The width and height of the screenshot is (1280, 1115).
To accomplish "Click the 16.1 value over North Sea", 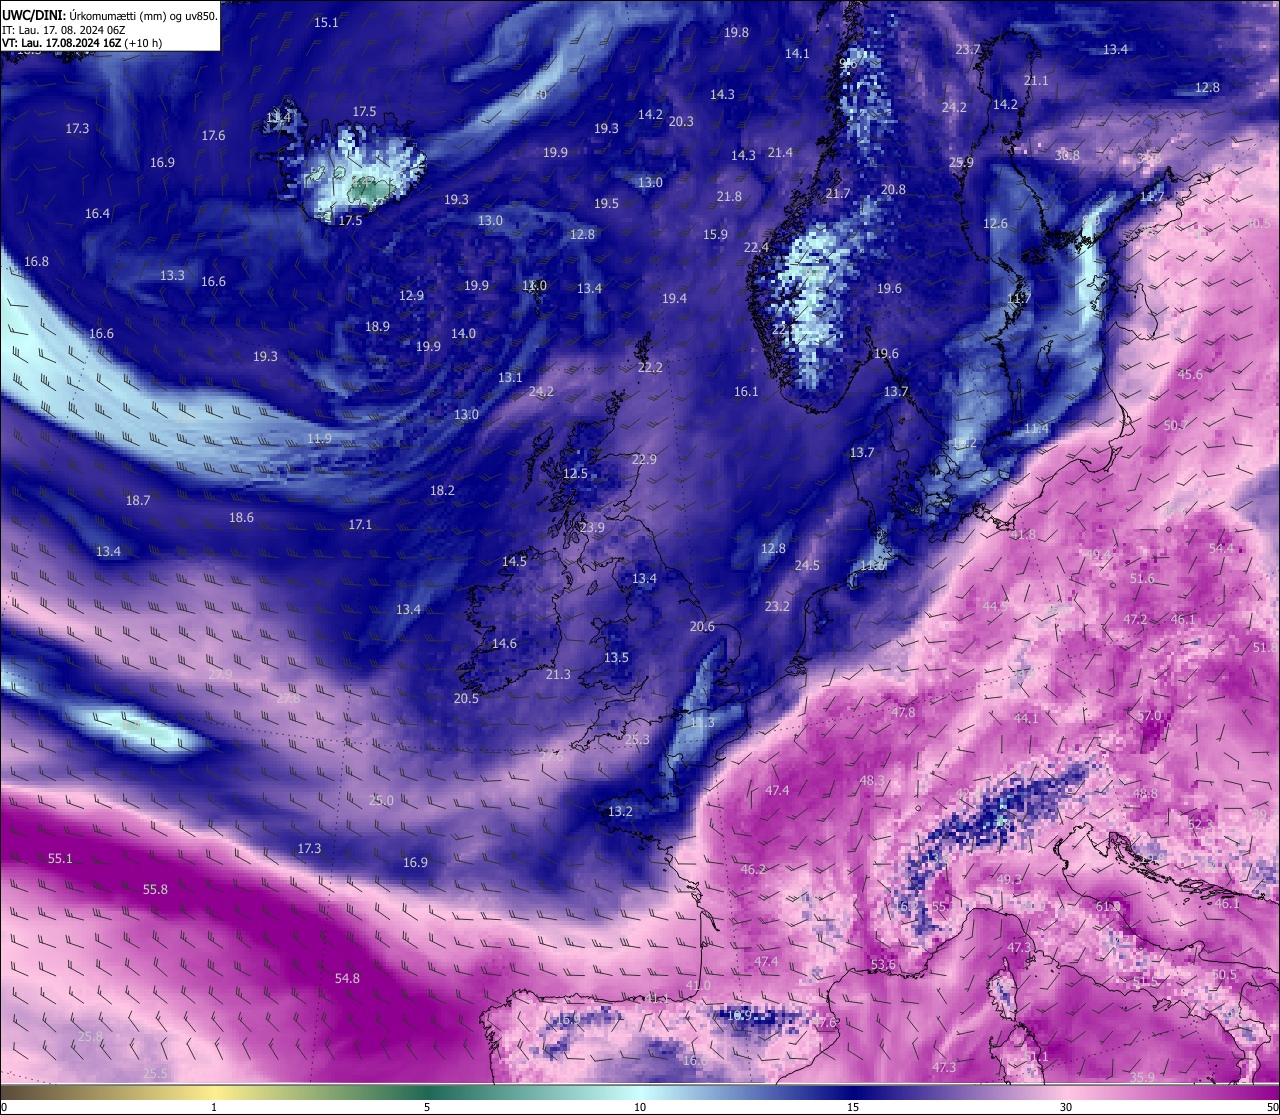I will (746, 391).
